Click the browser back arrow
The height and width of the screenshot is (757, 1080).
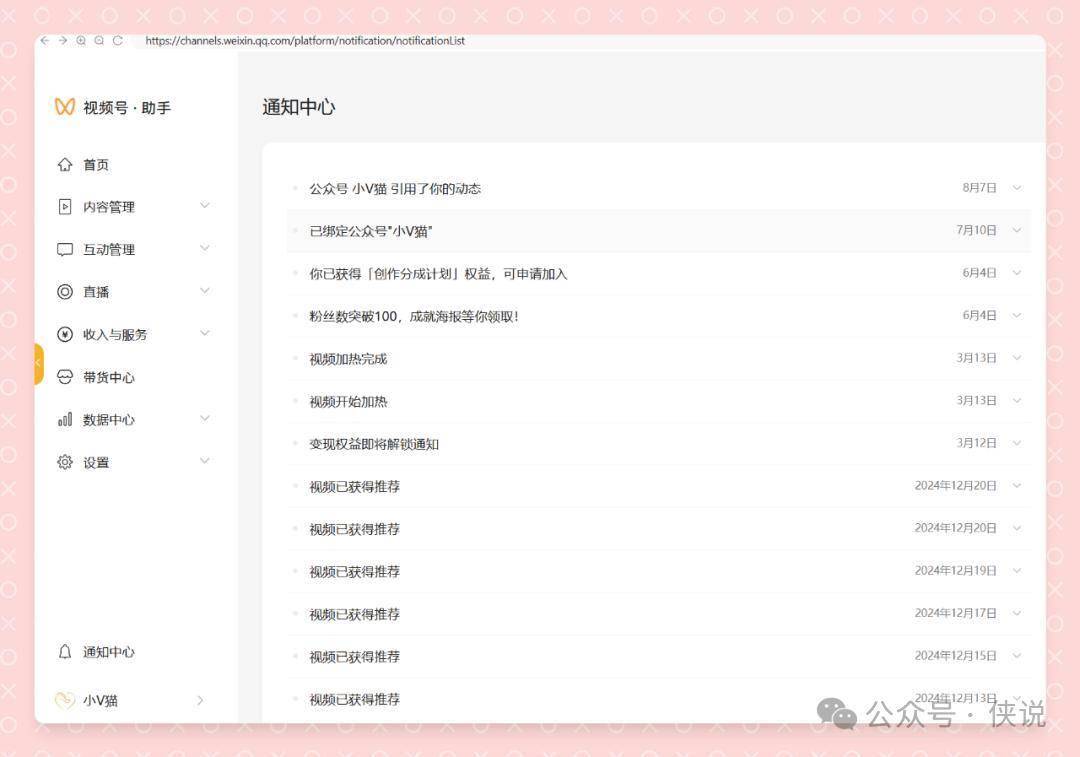tap(45, 41)
